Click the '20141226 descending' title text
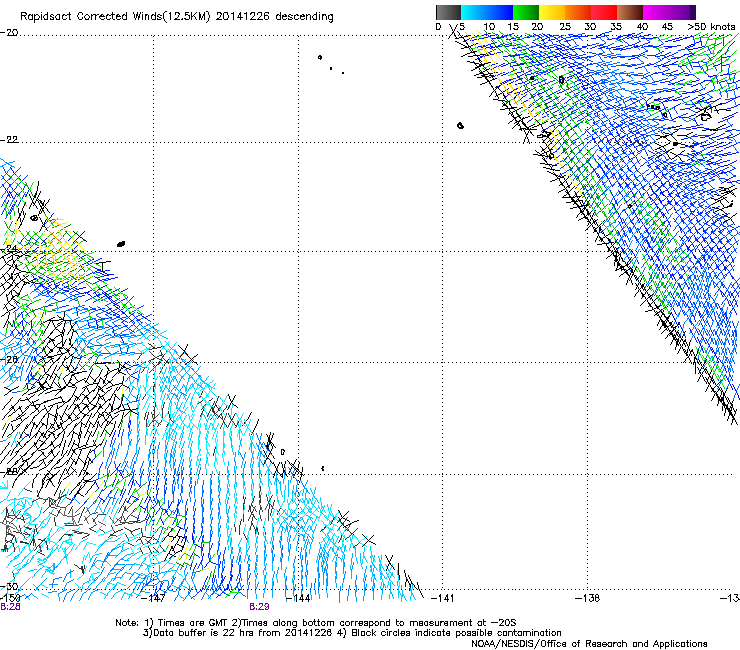 click(x=275, y=17)
